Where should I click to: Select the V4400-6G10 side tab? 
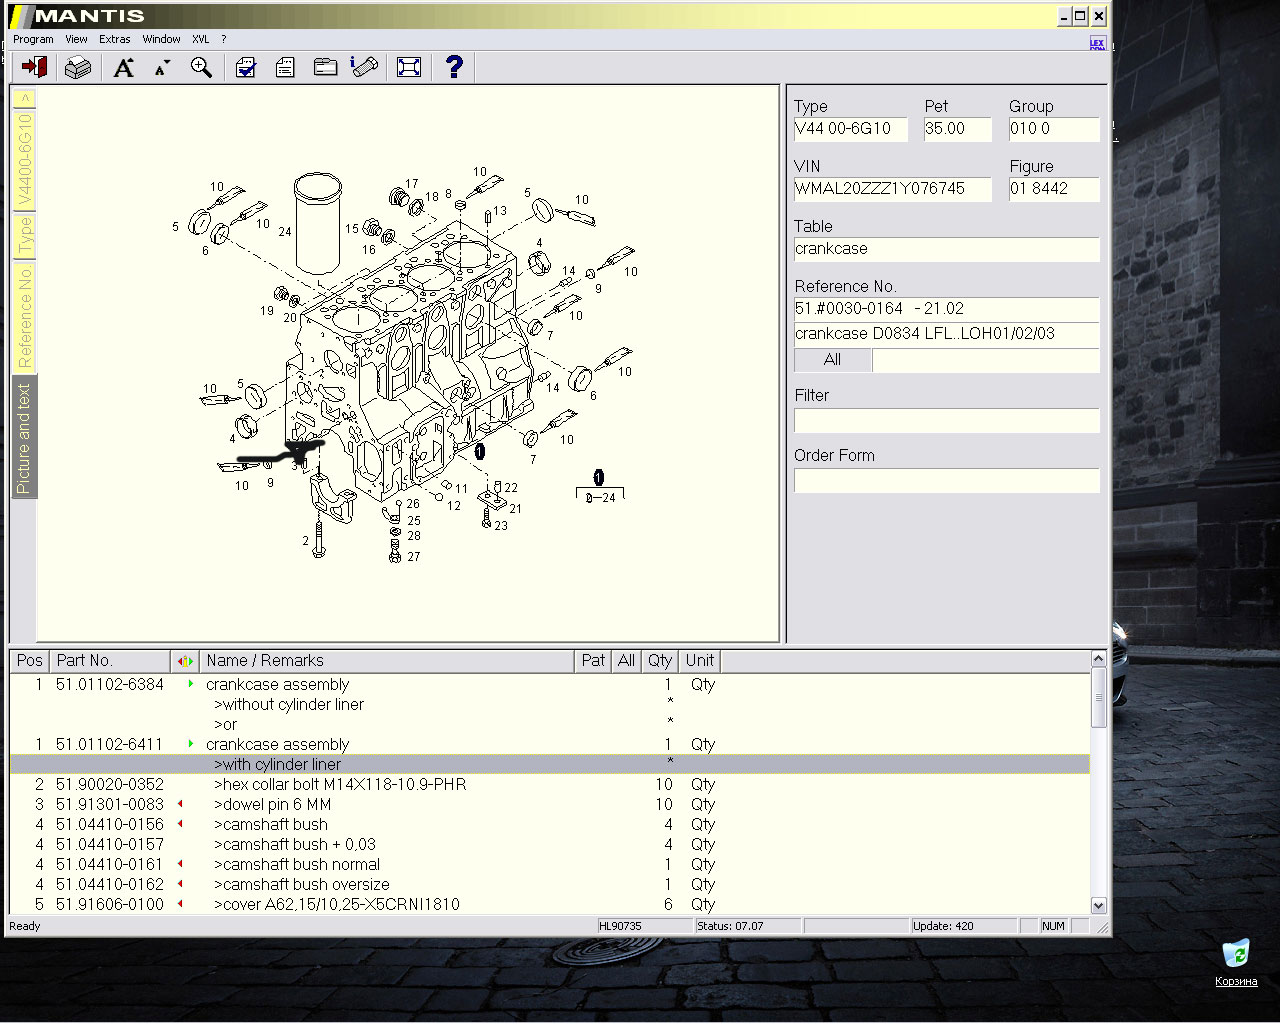[x=24, y=159]
